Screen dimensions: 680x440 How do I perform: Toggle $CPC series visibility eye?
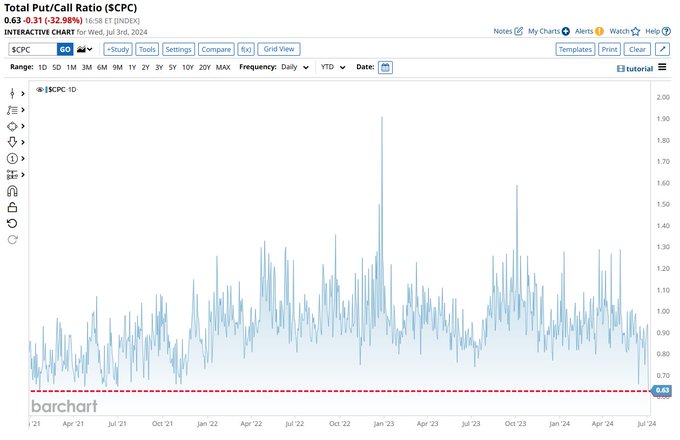[x=39, y=90]
